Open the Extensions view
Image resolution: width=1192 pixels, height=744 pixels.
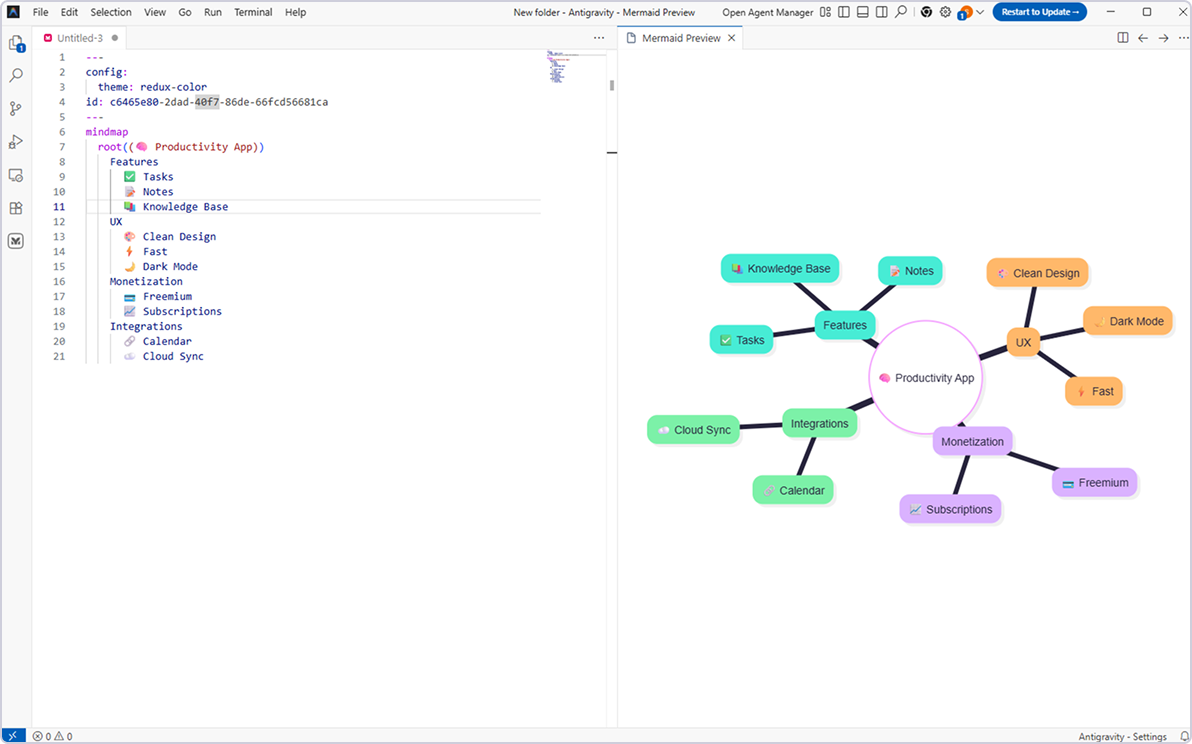tap(16, 208)
